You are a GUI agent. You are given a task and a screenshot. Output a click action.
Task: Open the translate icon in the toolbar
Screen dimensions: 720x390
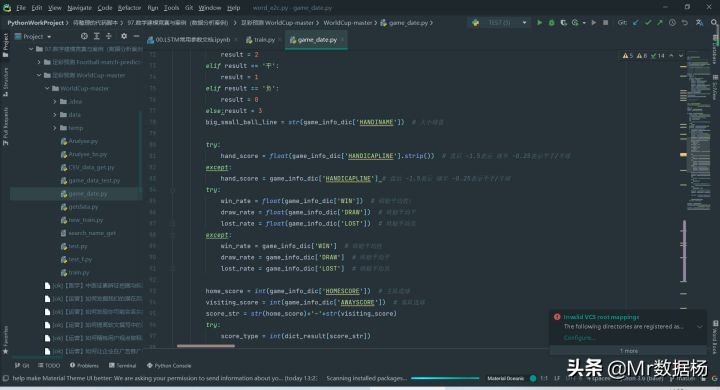click(699, 23)
